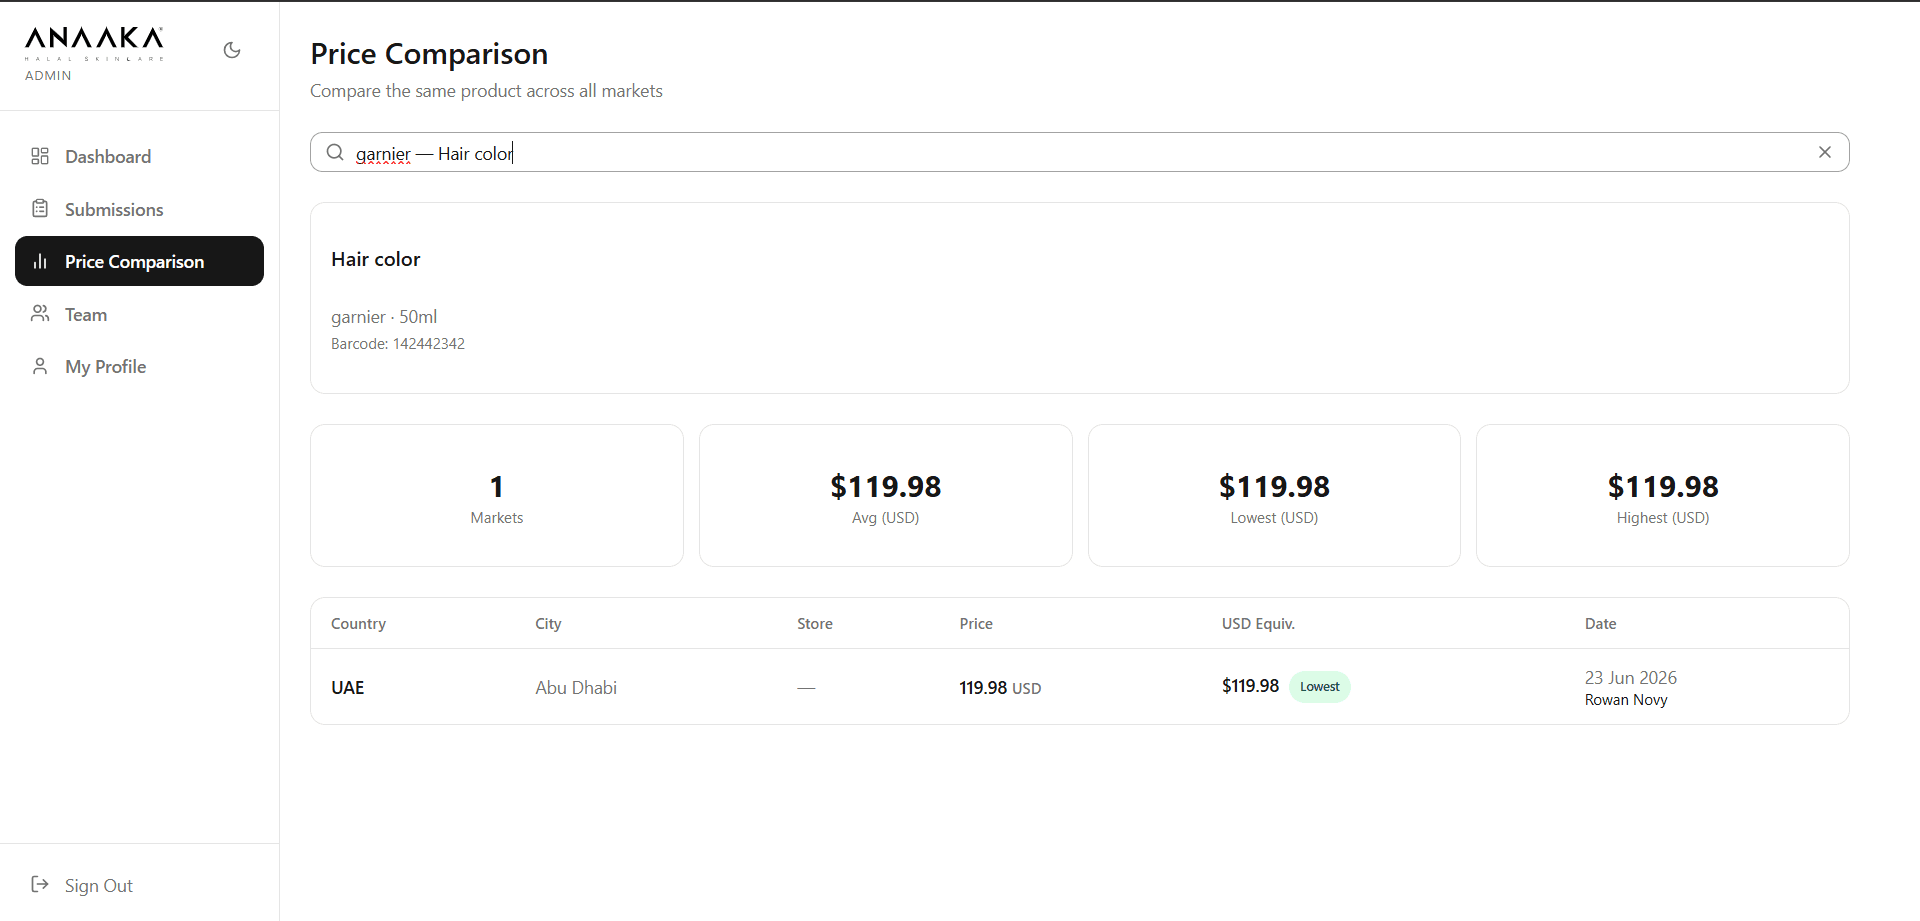Click the Abu Dhabi city cell
Viewport: 1920px width, 921px height.
[576, 688]
